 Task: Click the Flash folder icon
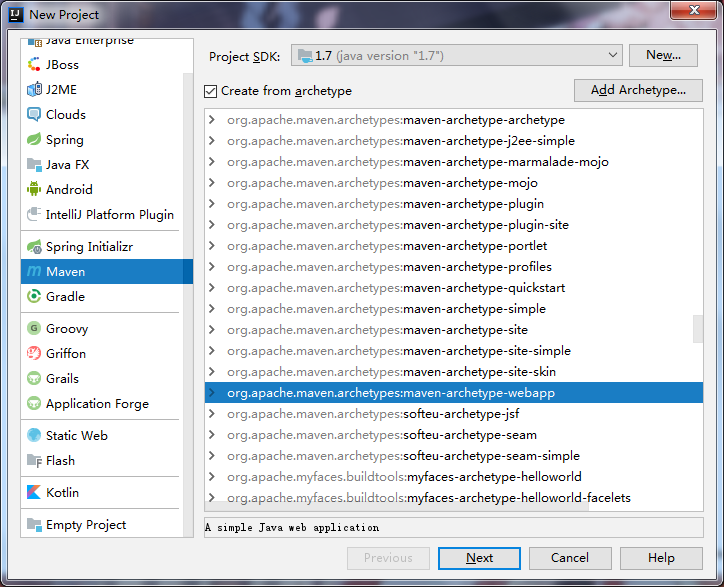[x=34, y=460]
